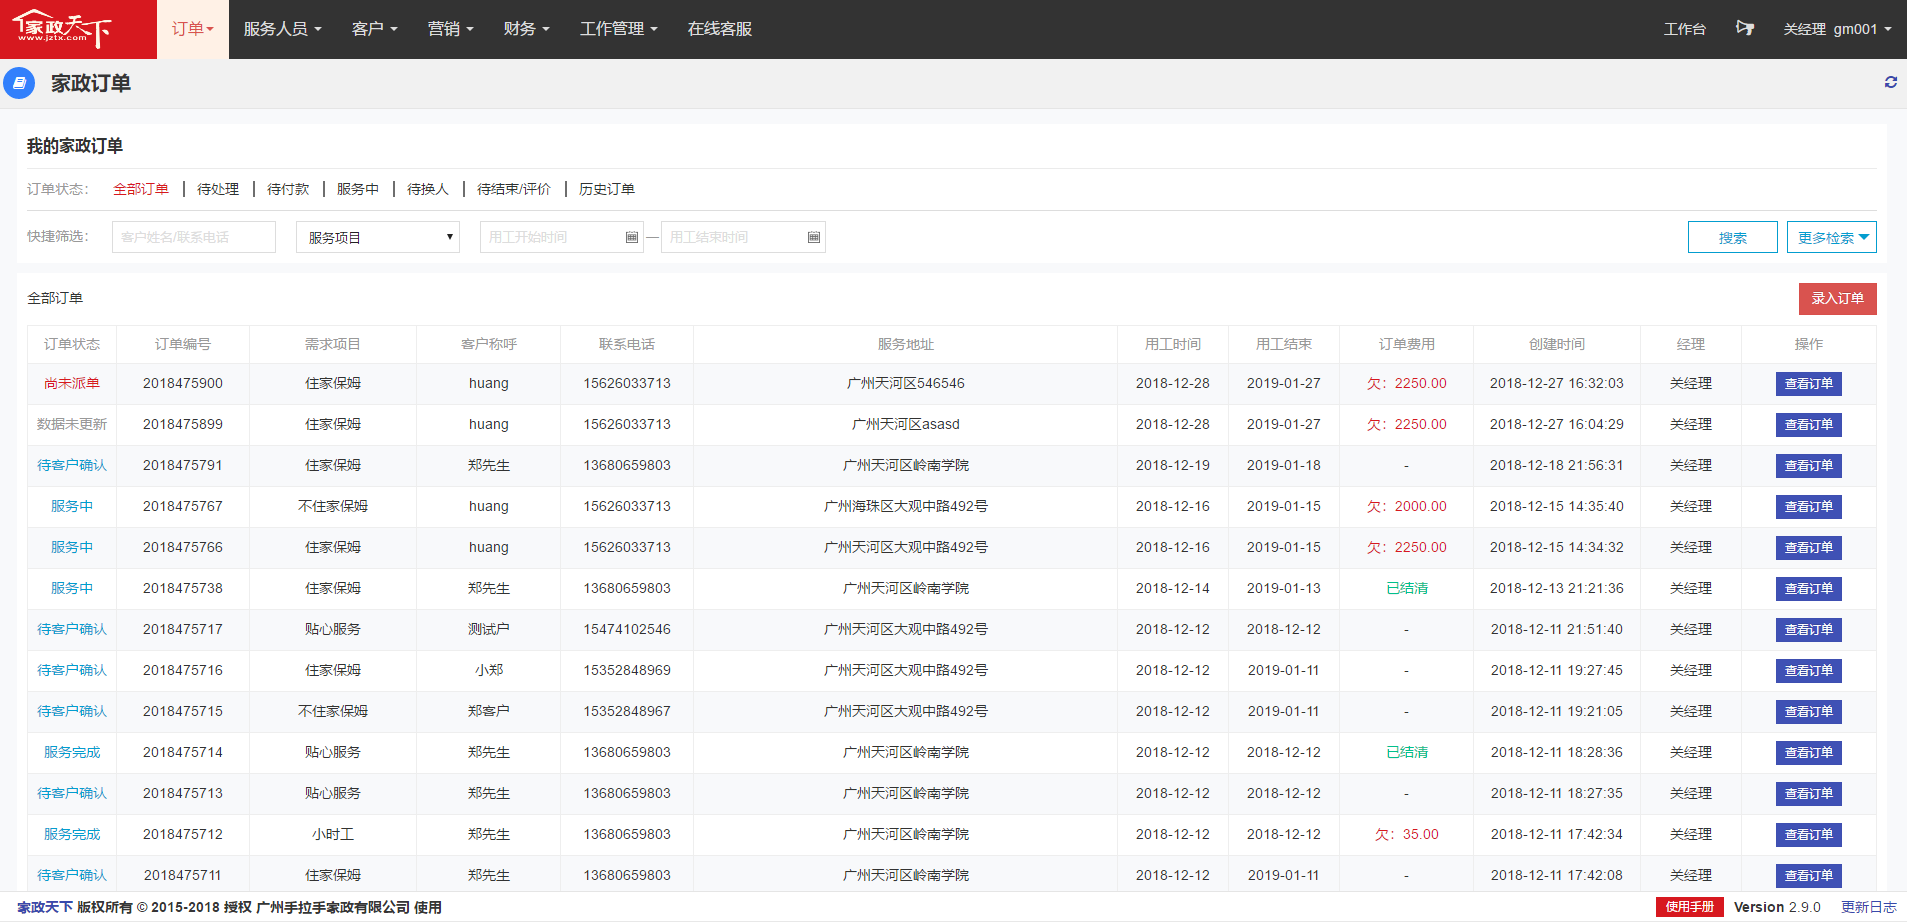Open 更新日志 link
The width and height of the screenshot is (1907, 922).
pyautogui.click(x=1869, y=907)
